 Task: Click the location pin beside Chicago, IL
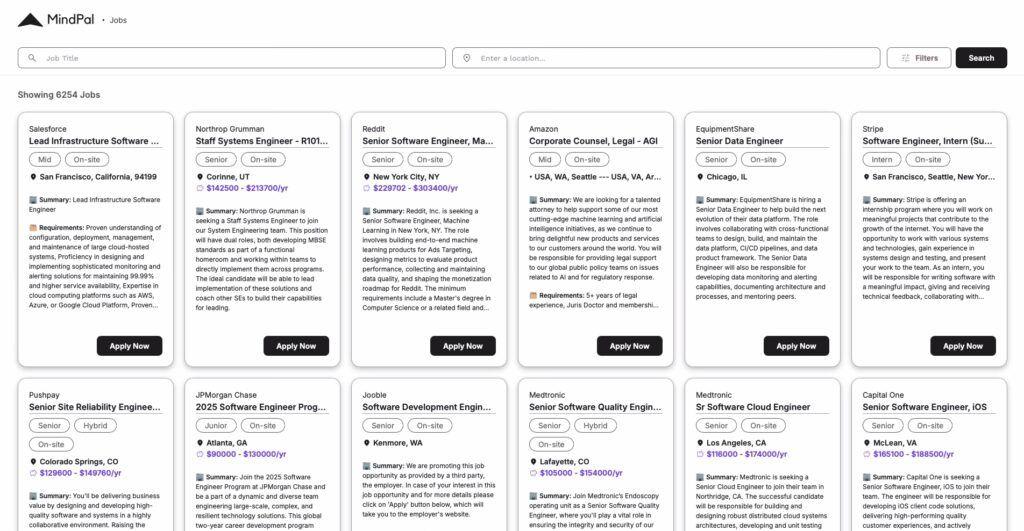[x=700, y=177]
